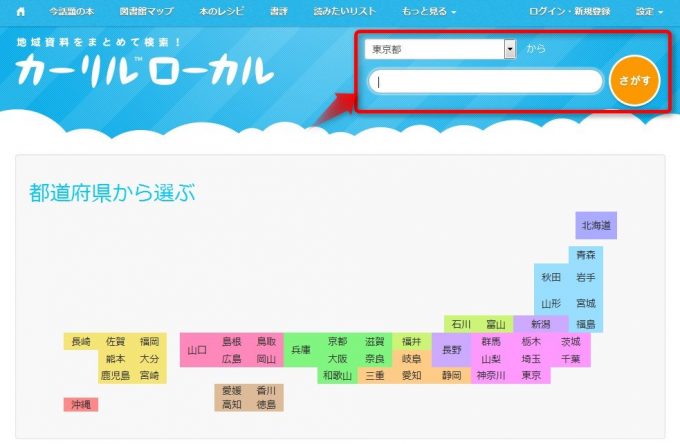The height and width of the screenshot is (444, 680).
Task: Select 栃木 on the prefecture map
Action: pos(531,341)
